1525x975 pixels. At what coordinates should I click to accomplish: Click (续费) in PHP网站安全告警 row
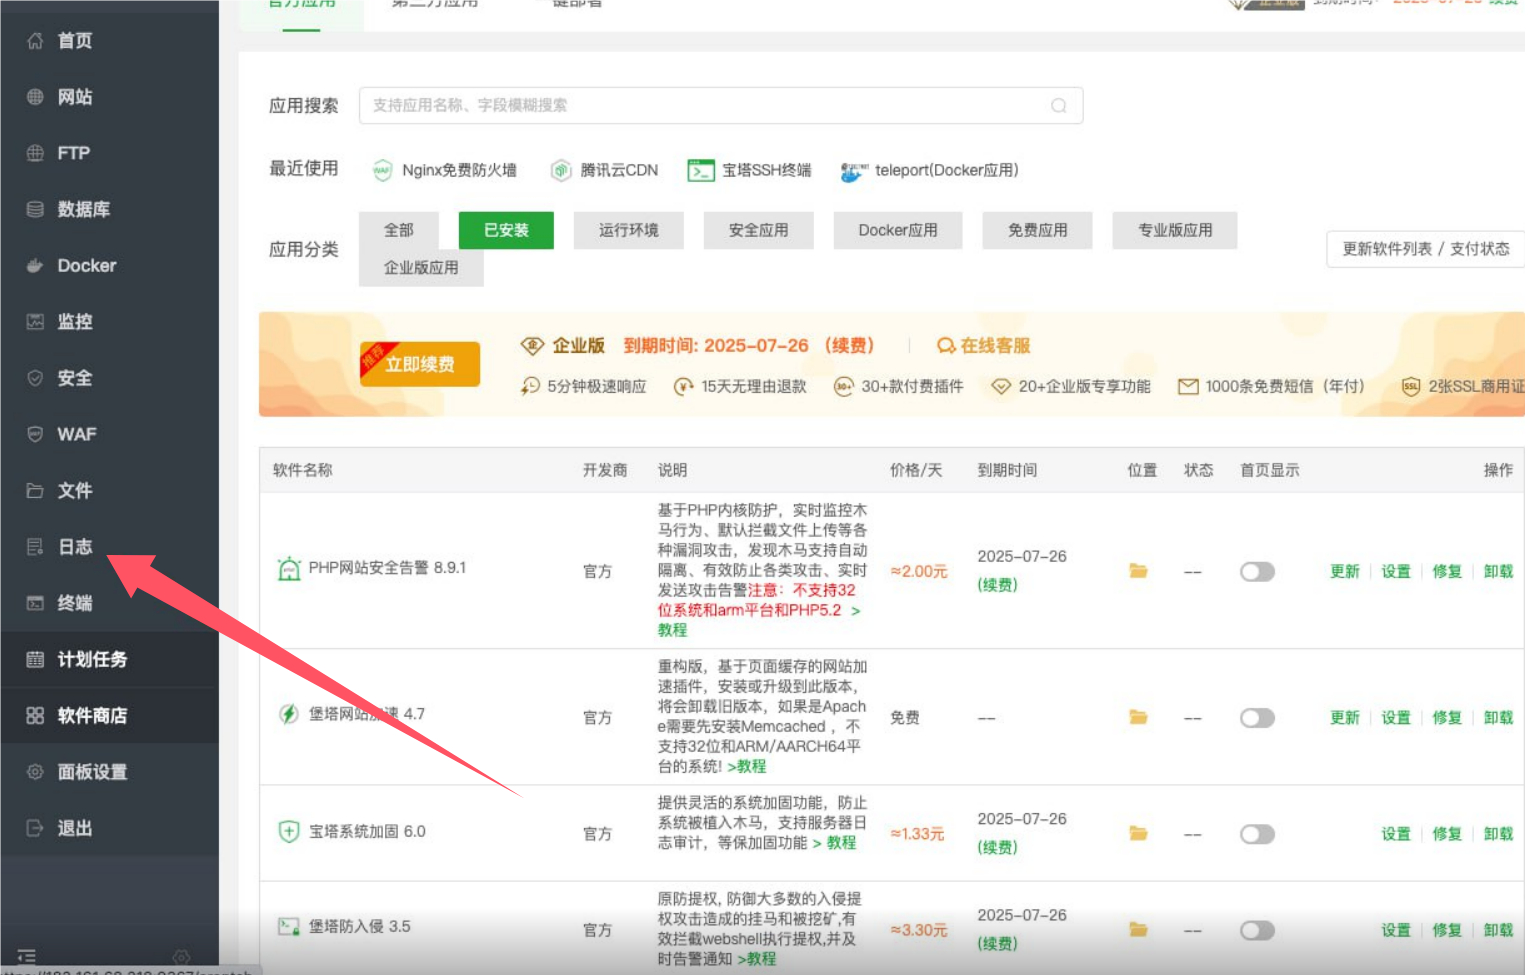coord(997,585)
